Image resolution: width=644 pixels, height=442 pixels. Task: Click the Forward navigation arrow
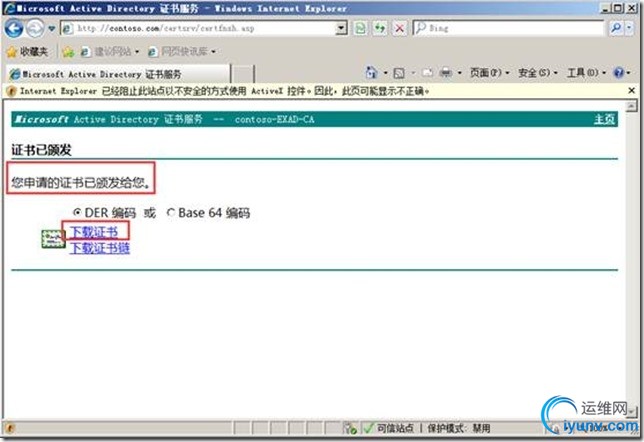click(x=35, y=28)
